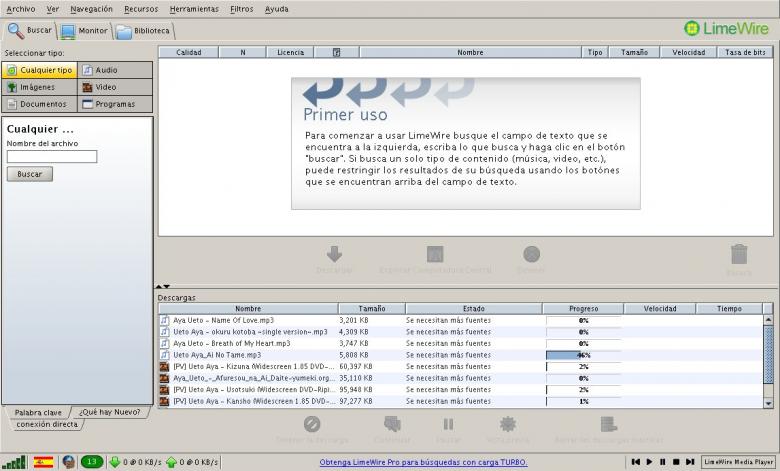Open the Recursos menu
This screenshot has height=471, width=780.
pyautogui.click(x=141, y=9)
